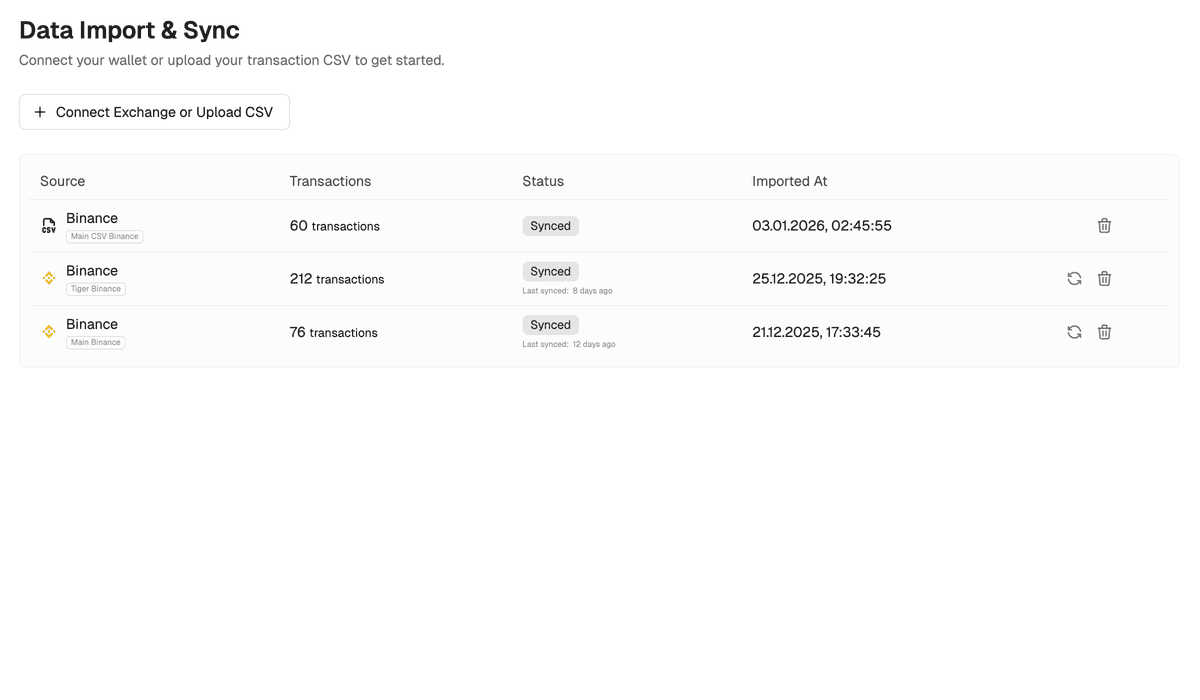Screen dimensions: 1200x700
Task: Click the Imported At column header
Action: pyautogui.click(x=790, y=181)
